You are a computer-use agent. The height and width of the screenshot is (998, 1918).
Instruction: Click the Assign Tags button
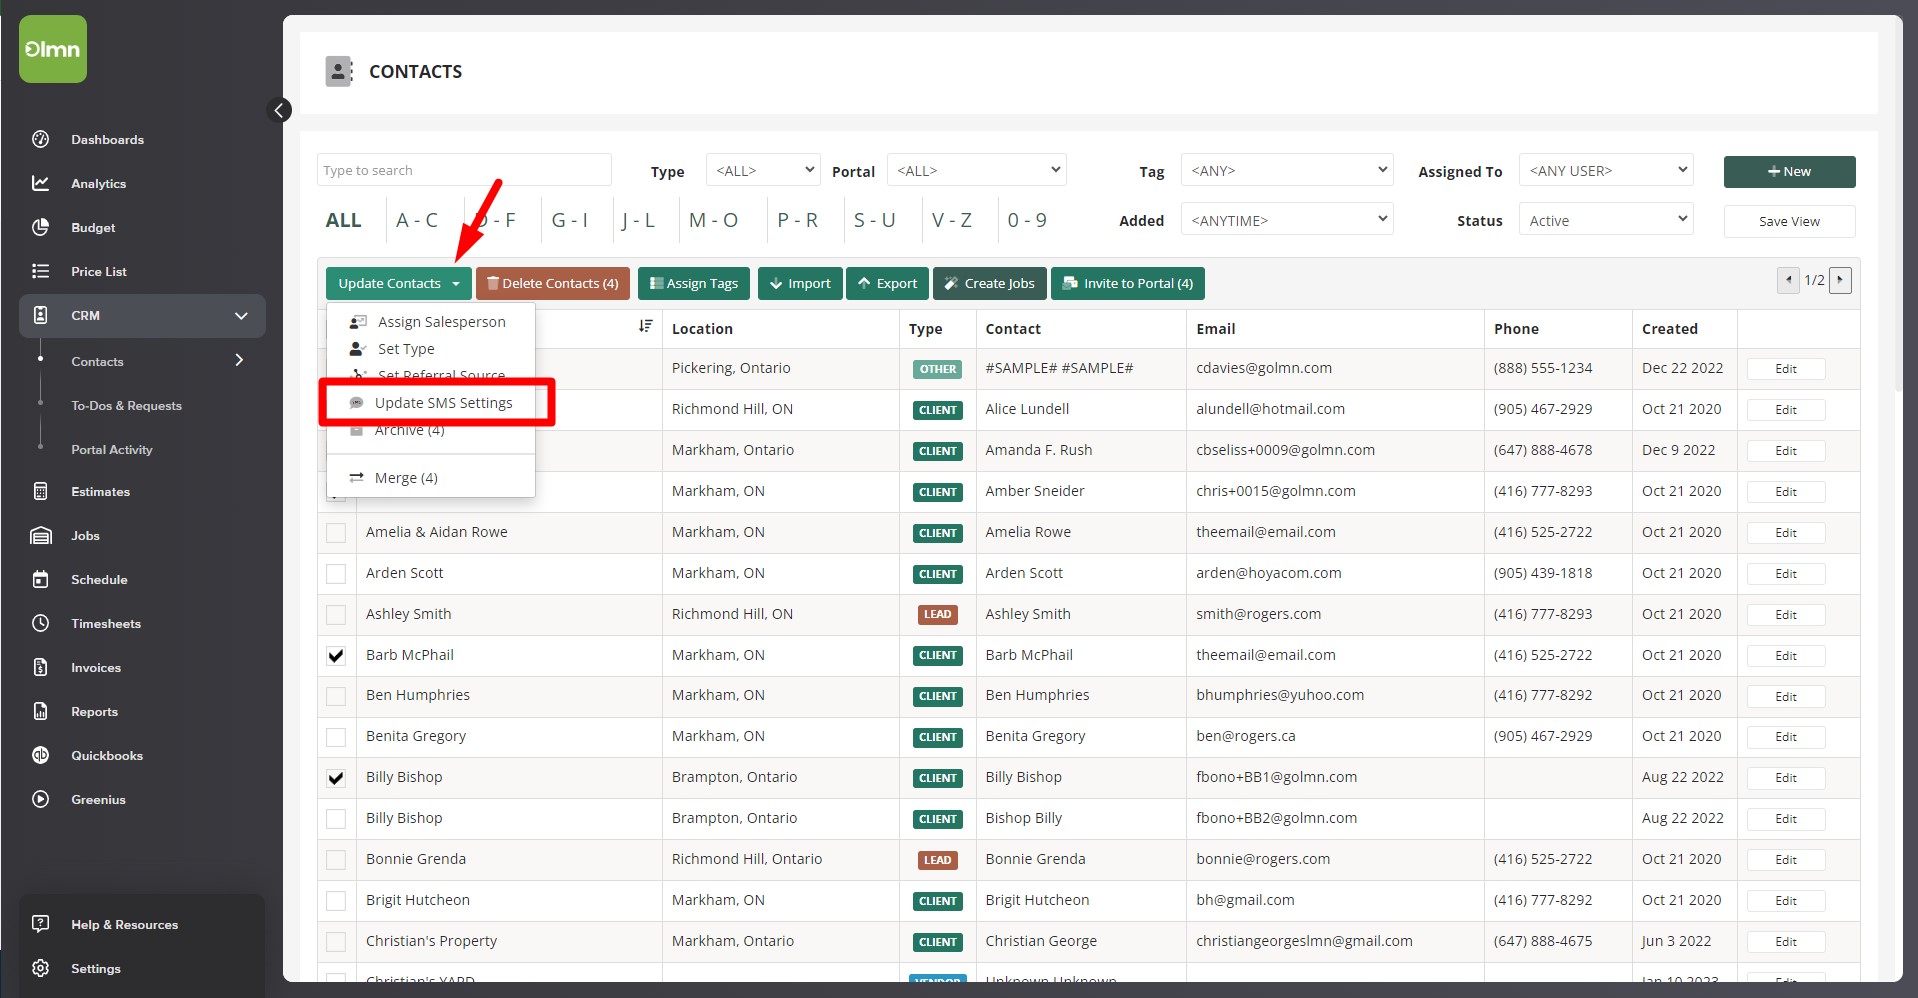point(694,283)
